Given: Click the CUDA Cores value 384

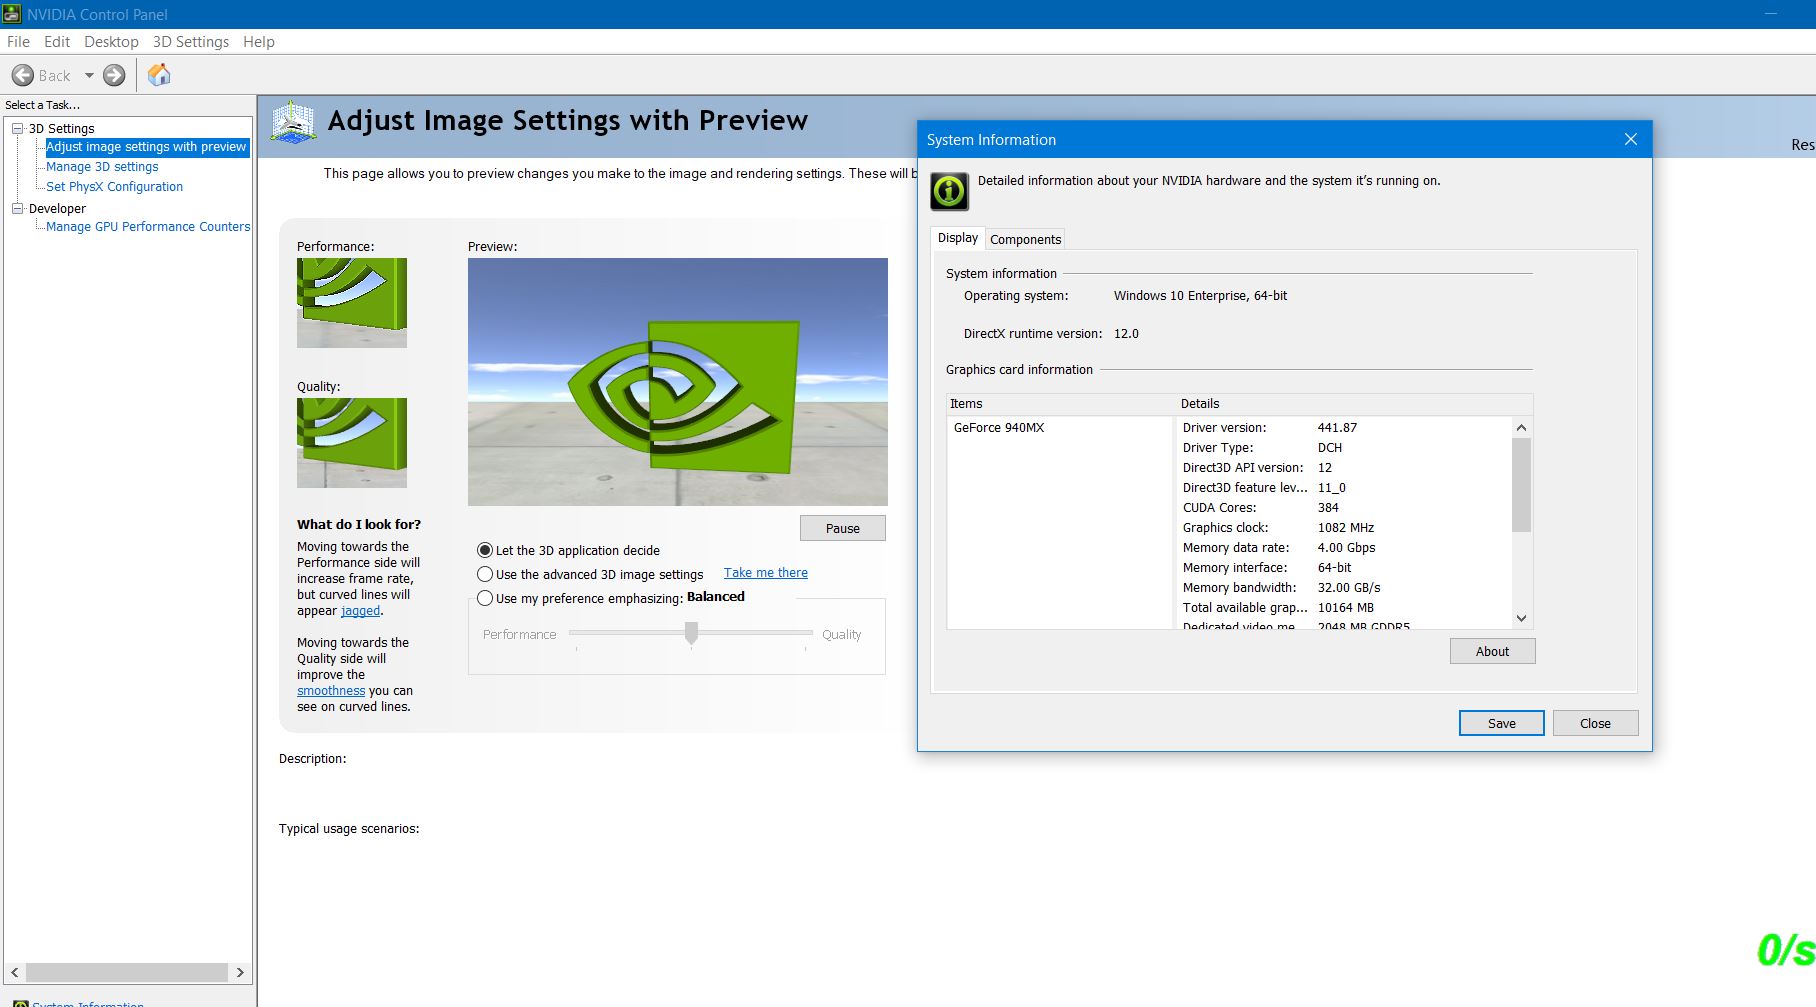Looking at the screenshot, I should pos(1328,508).
